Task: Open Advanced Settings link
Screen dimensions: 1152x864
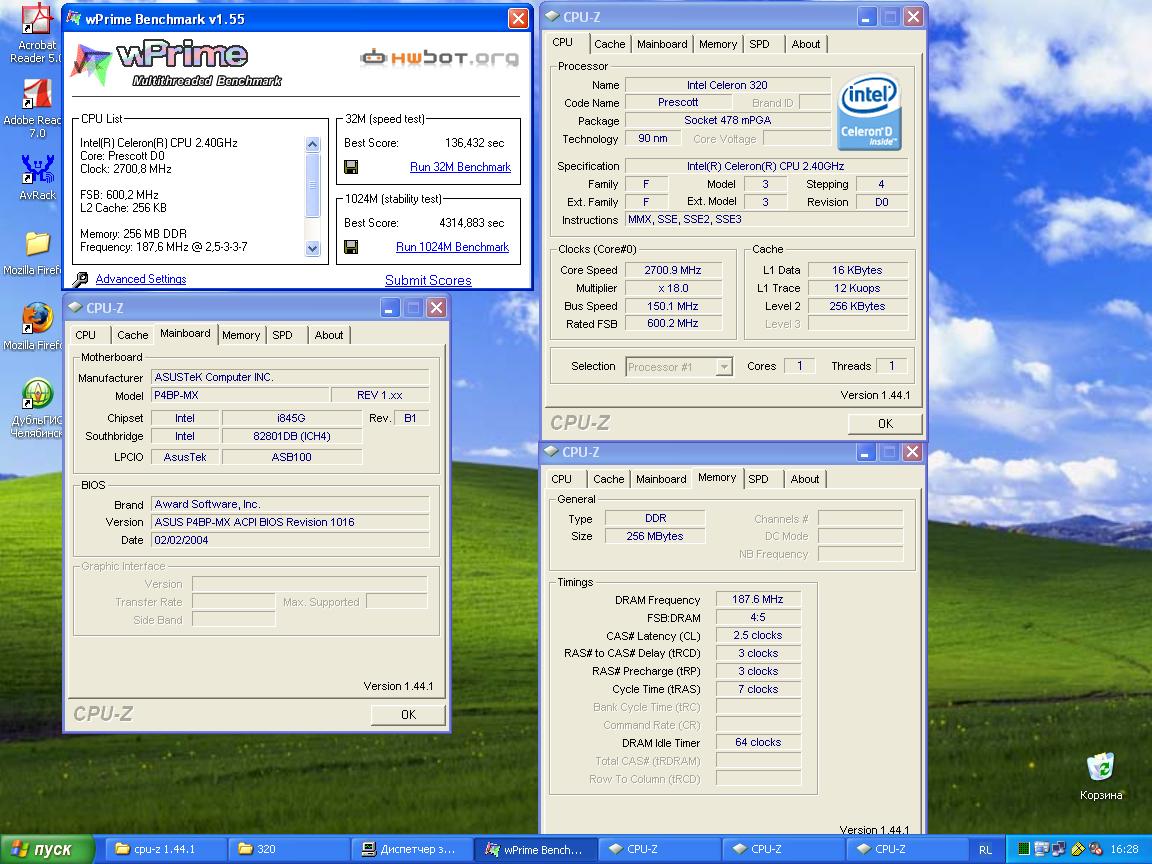Action: pyautogui.click(x=140, y=279)
